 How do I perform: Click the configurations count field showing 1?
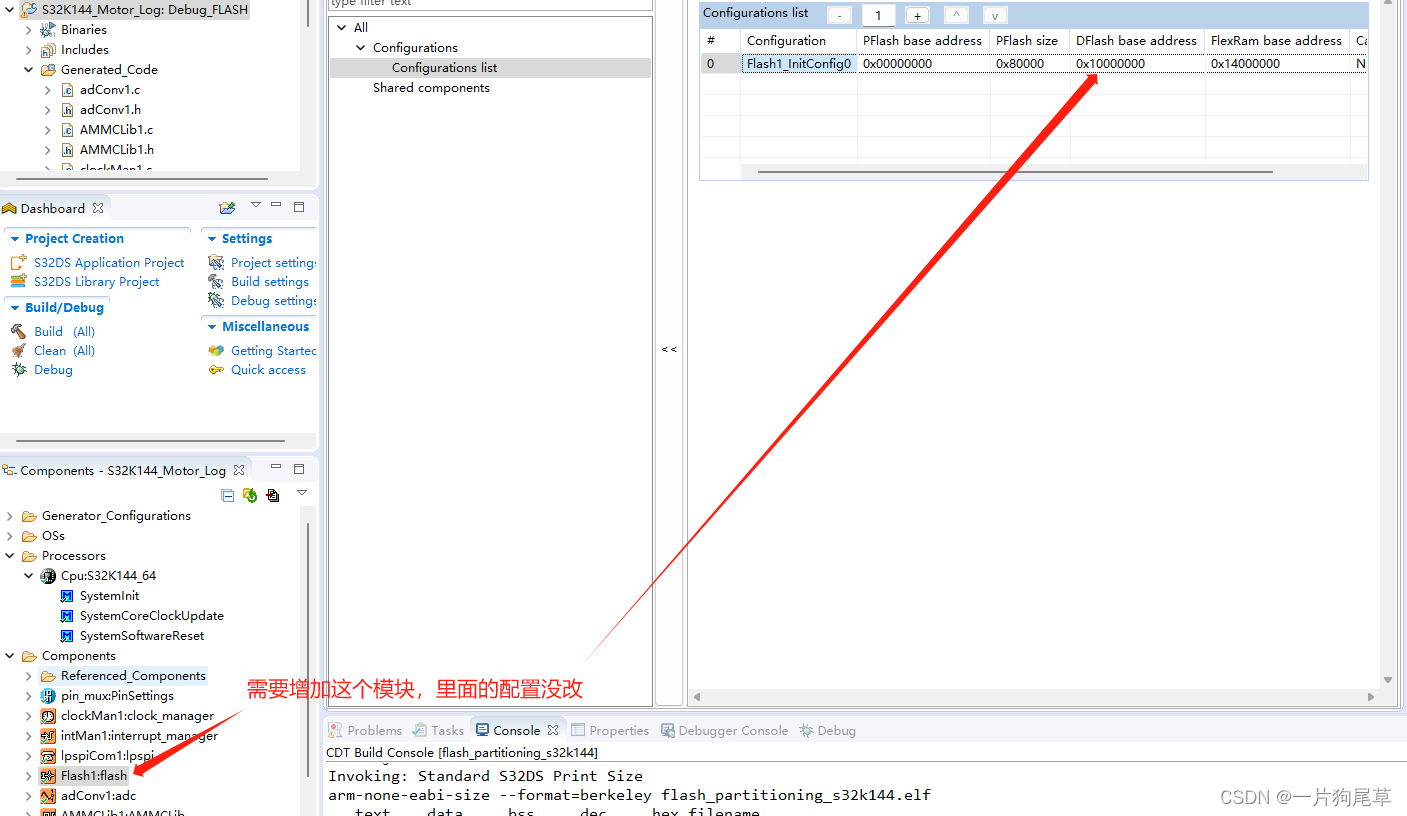pyautogui.click(x=878, y=15)
